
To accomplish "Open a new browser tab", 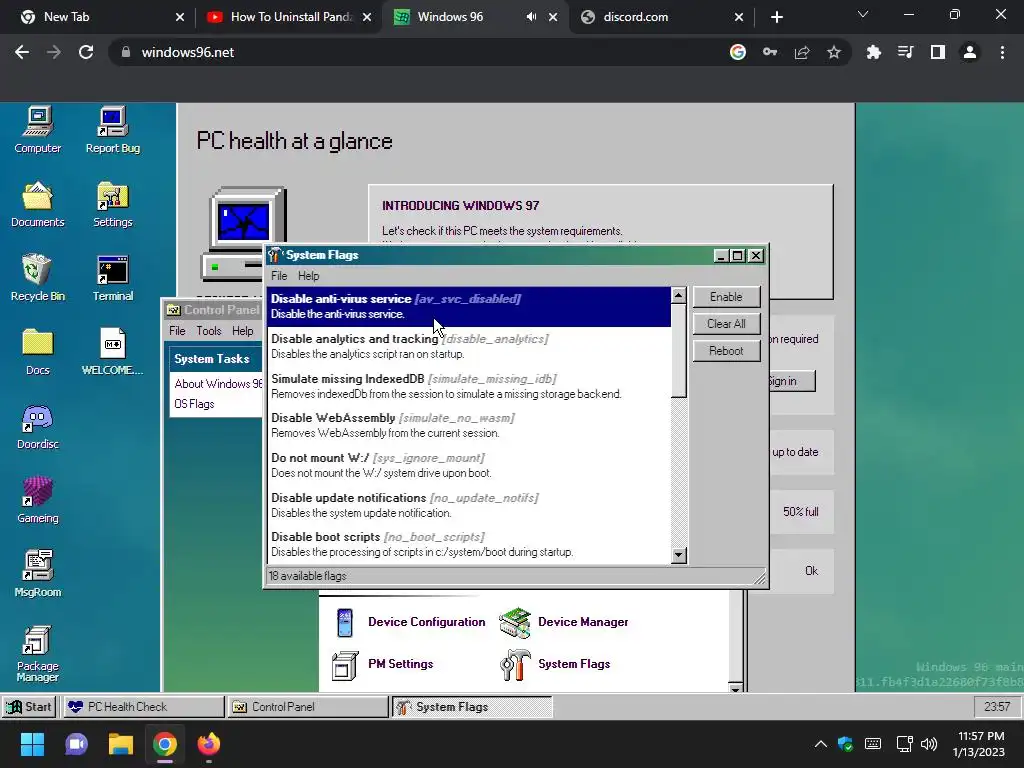I will 776,17.
